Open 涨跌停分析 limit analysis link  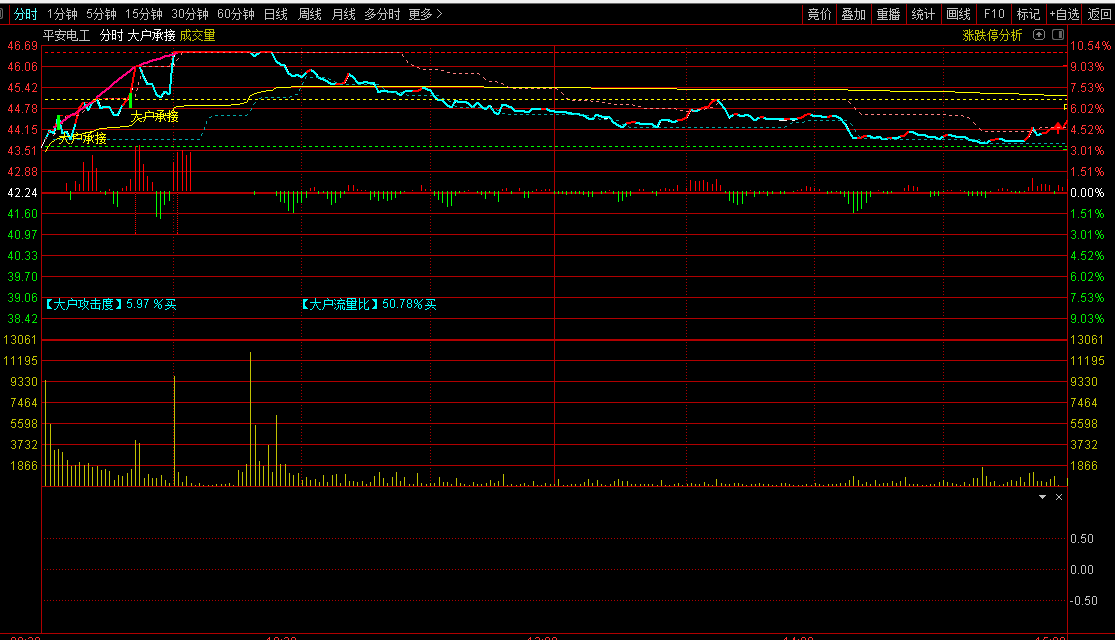992,35
